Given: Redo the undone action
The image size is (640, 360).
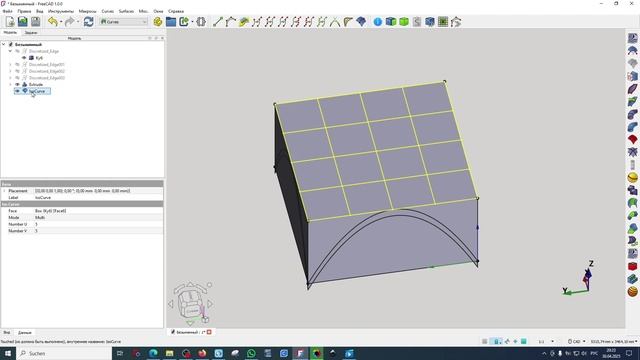Looking at the screenshot, I should [x=69, y=22].
